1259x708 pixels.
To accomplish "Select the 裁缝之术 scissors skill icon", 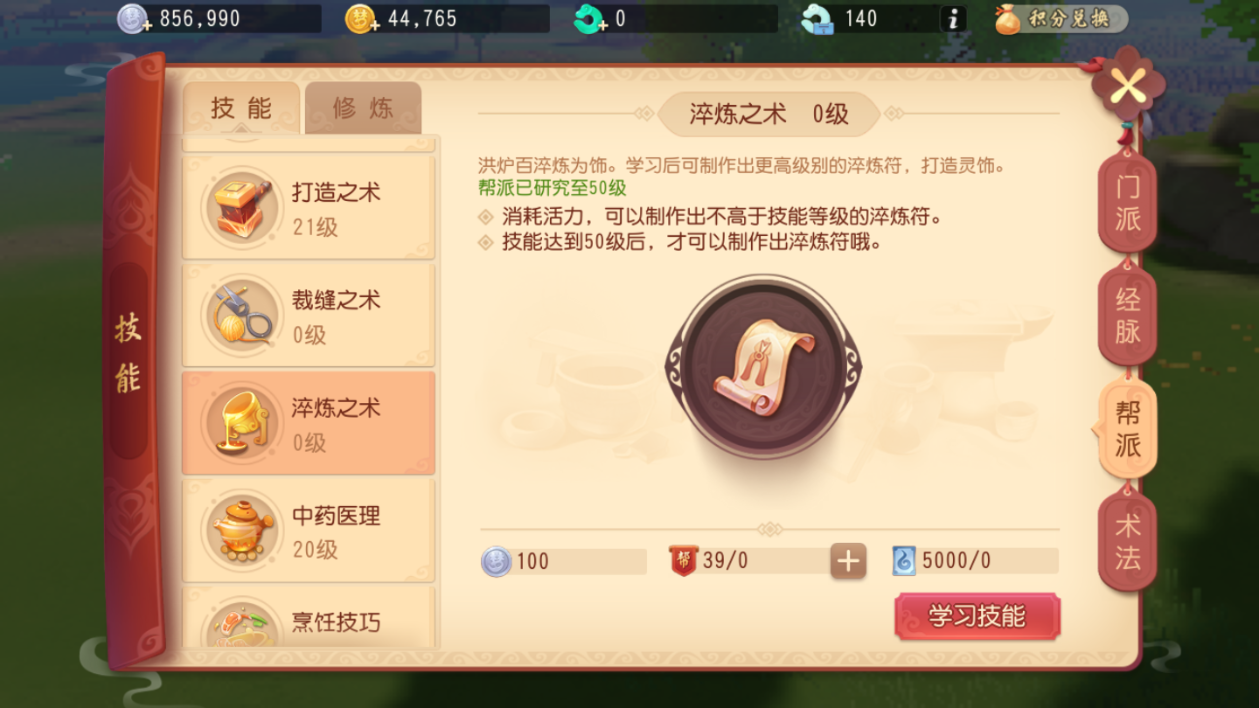I will pyautogui.click(x=240, y=315).
